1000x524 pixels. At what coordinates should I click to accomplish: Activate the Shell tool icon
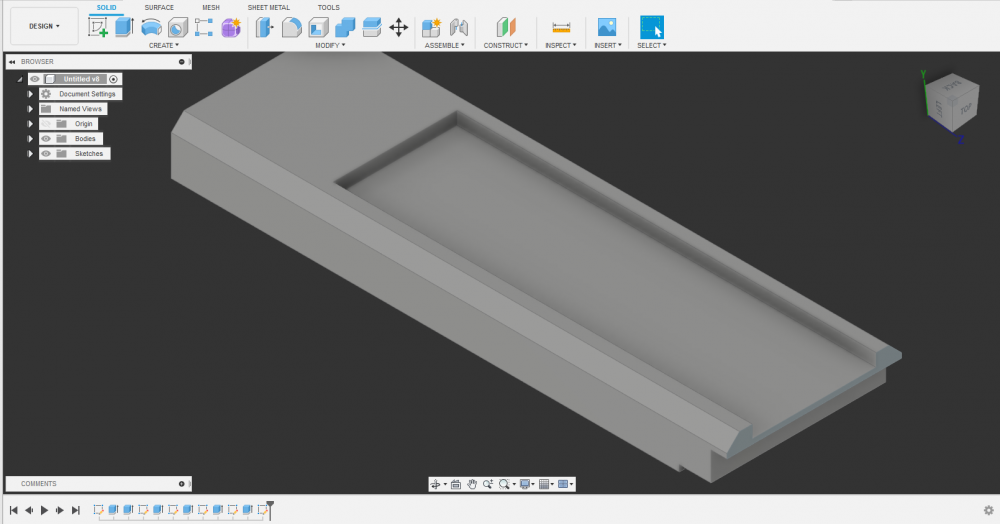coord(318,27)
